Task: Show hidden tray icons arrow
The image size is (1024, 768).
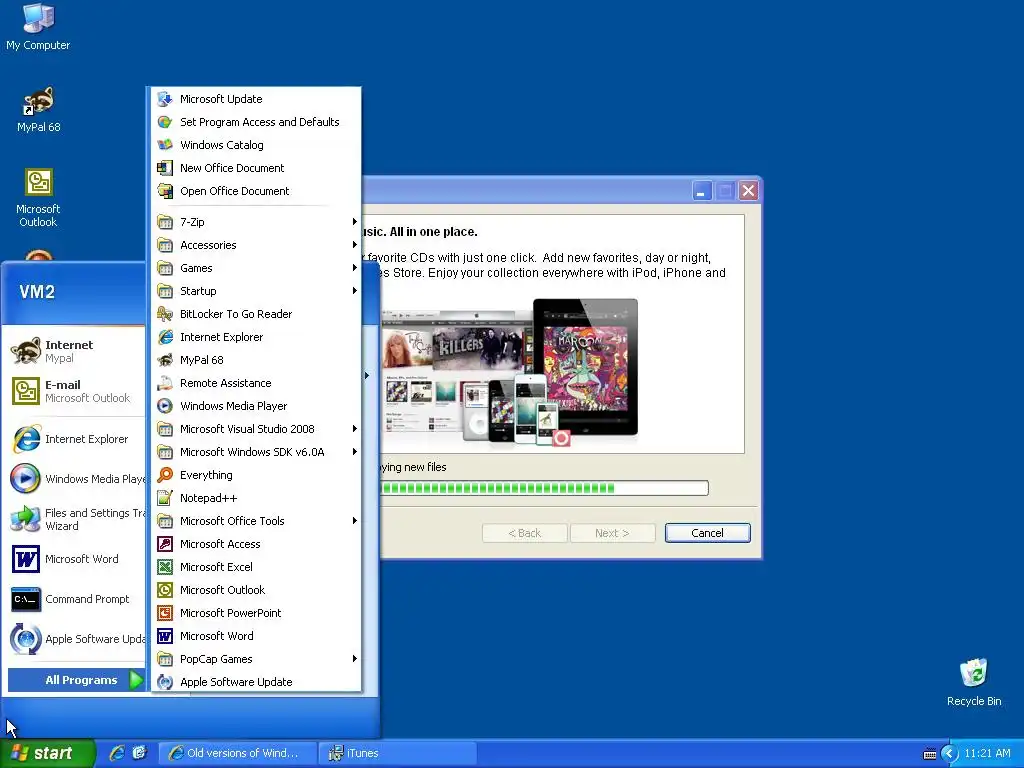Action: [949, 754]
